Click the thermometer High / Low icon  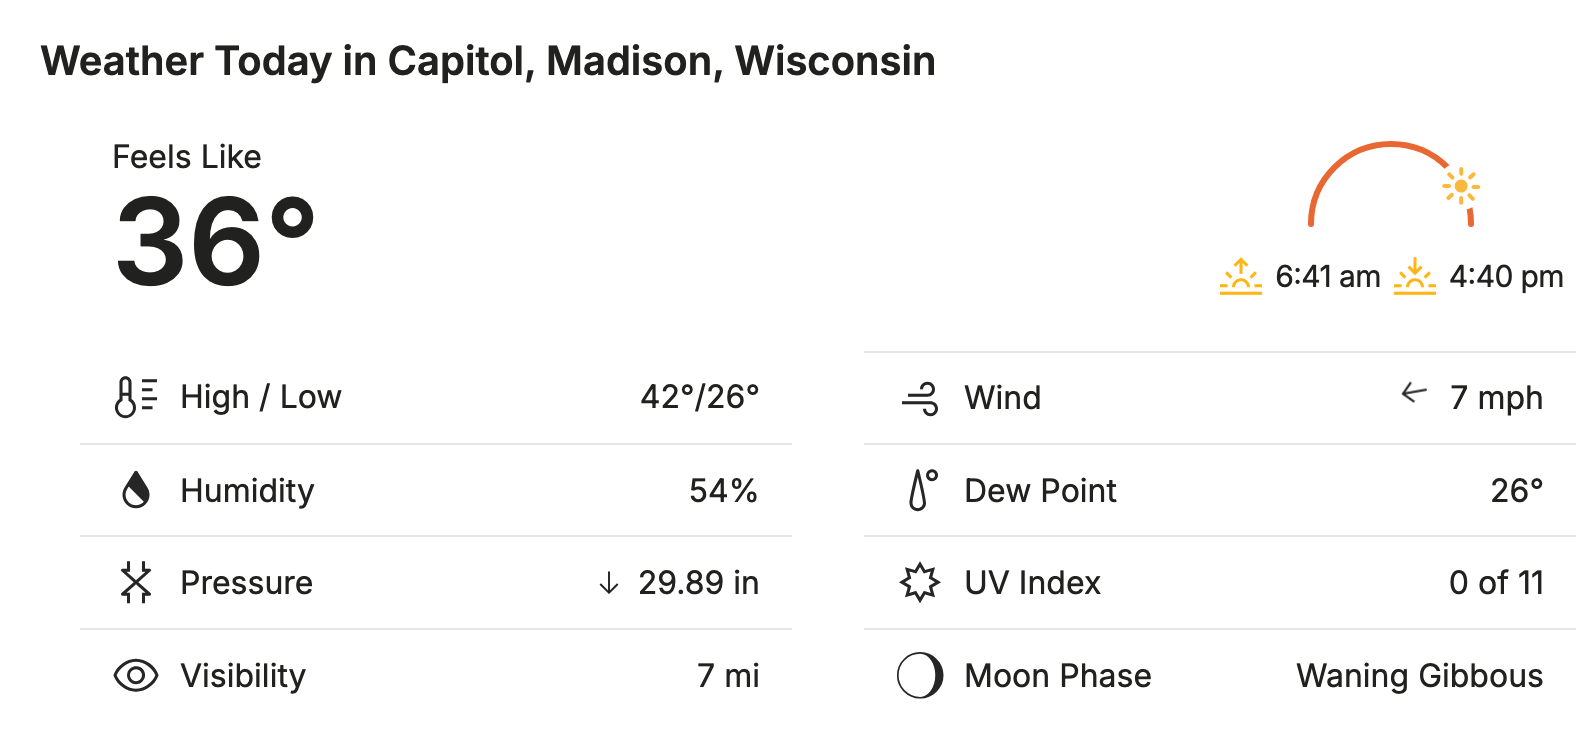[x=135, y=397]
